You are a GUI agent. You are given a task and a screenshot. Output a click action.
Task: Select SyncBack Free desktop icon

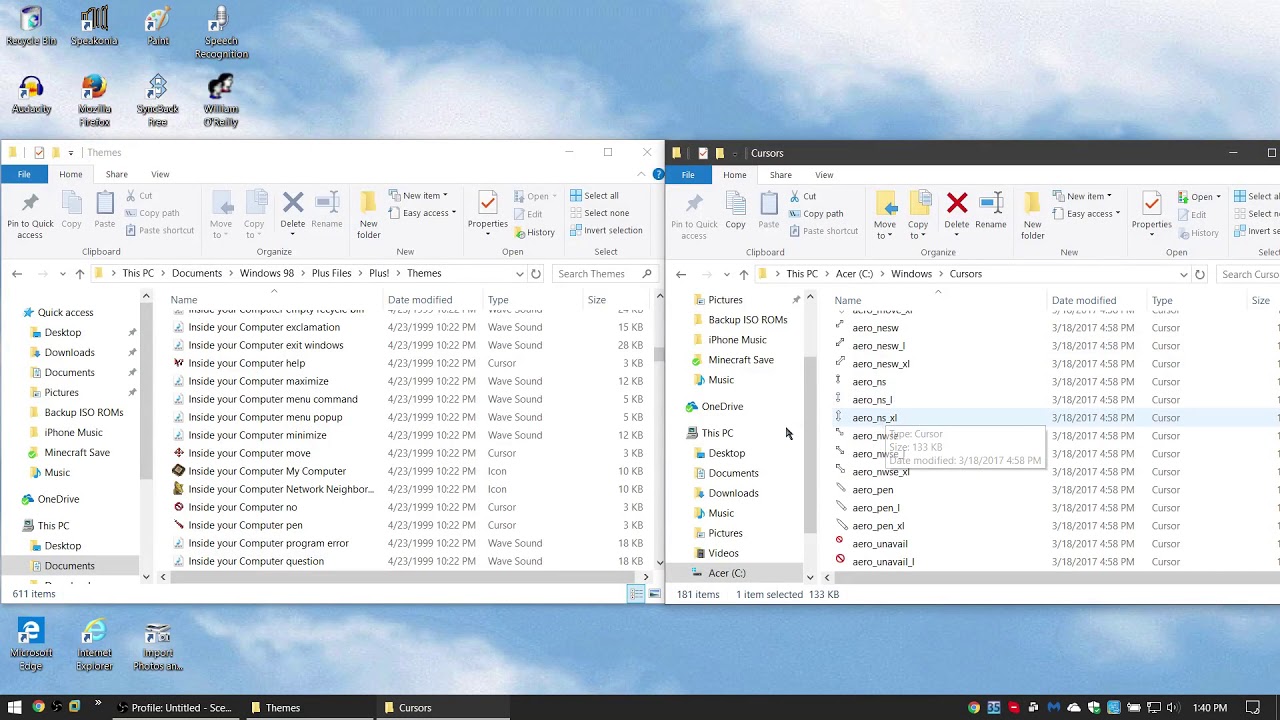[x=157, y=101]
